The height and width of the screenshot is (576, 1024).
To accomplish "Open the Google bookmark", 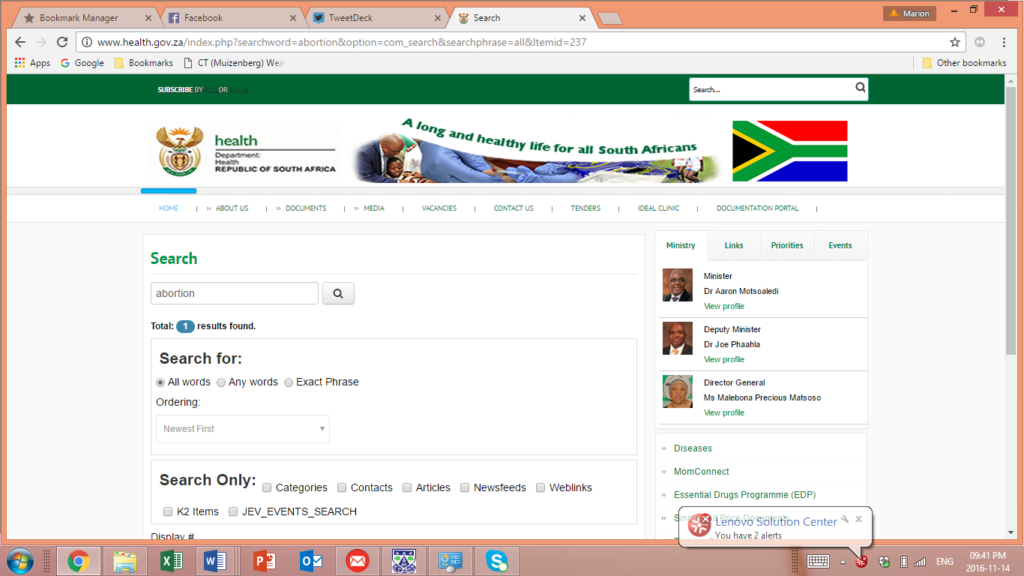I will 82,63.
